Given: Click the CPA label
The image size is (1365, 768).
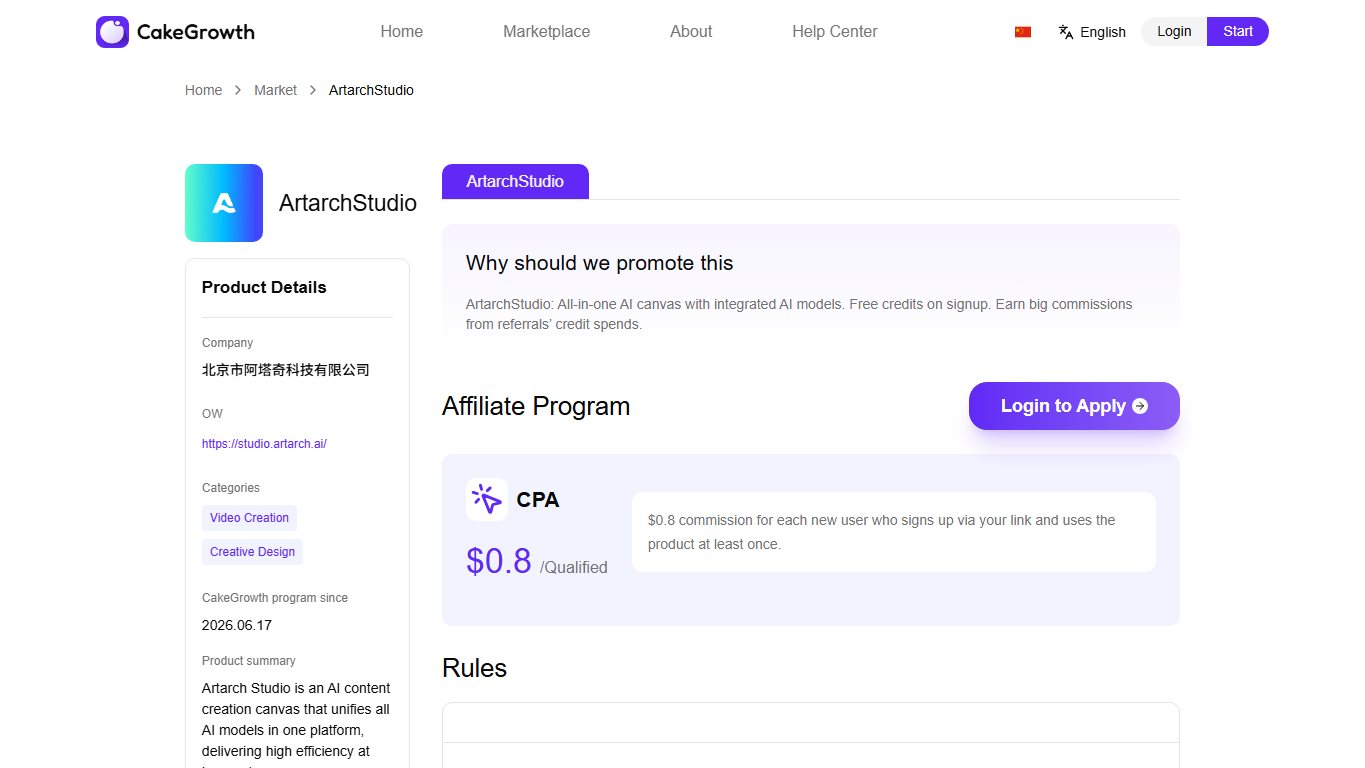Looking at the screenshot, I should pos(538,500).
